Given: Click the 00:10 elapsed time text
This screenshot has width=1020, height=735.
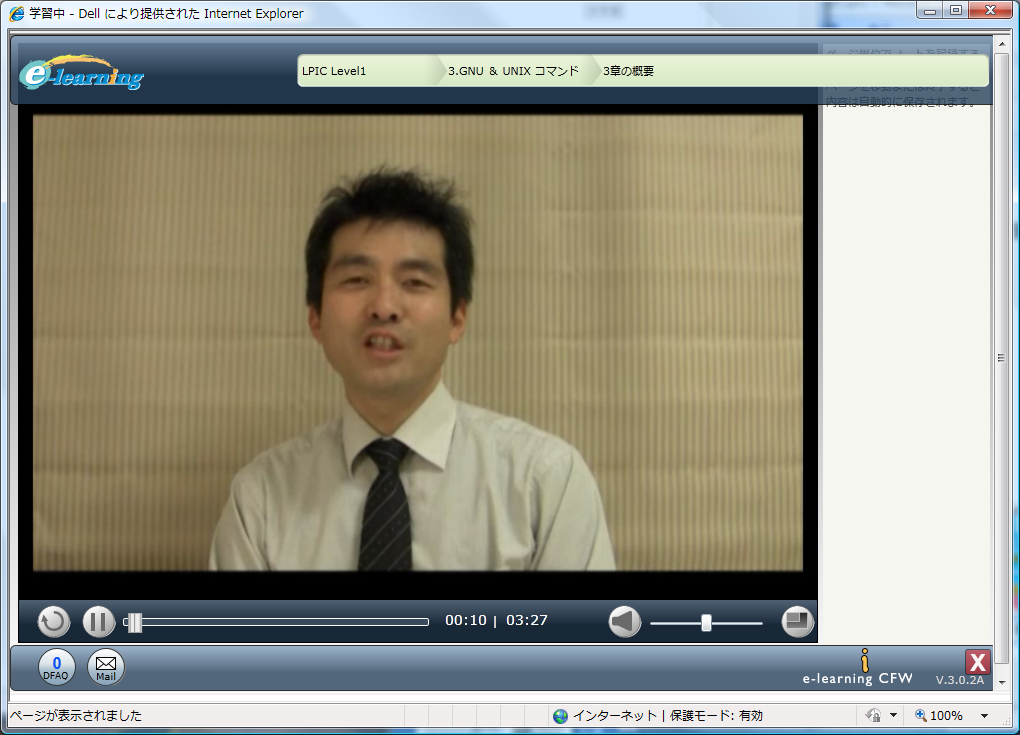Looking at the screenshot, I should pos(466,621).
